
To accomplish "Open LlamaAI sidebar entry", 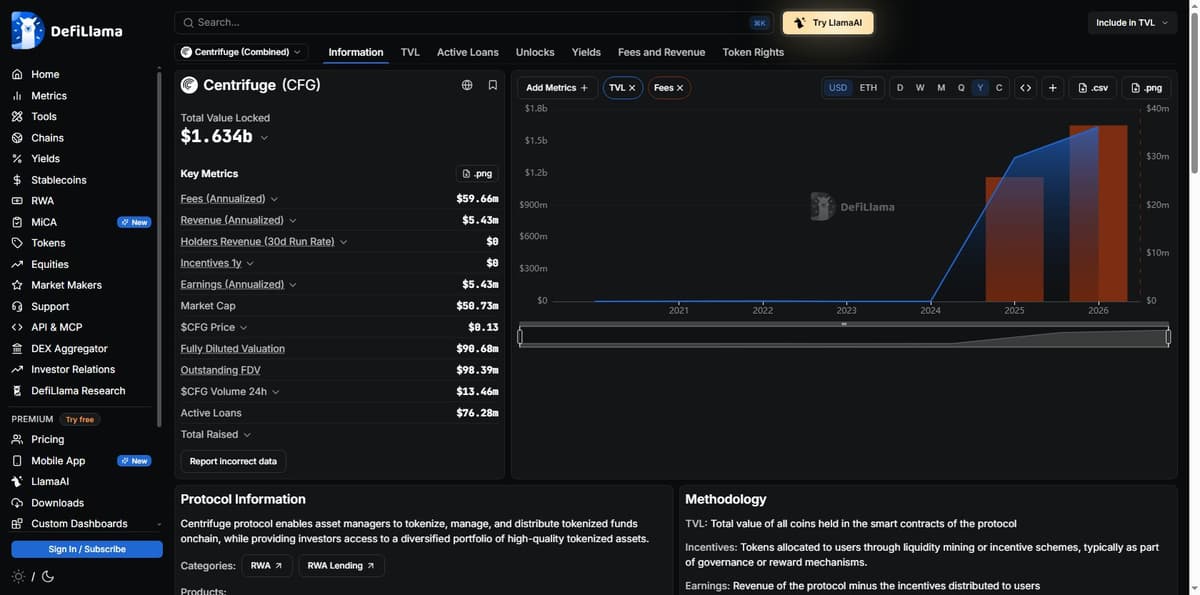I will (50, 481).
